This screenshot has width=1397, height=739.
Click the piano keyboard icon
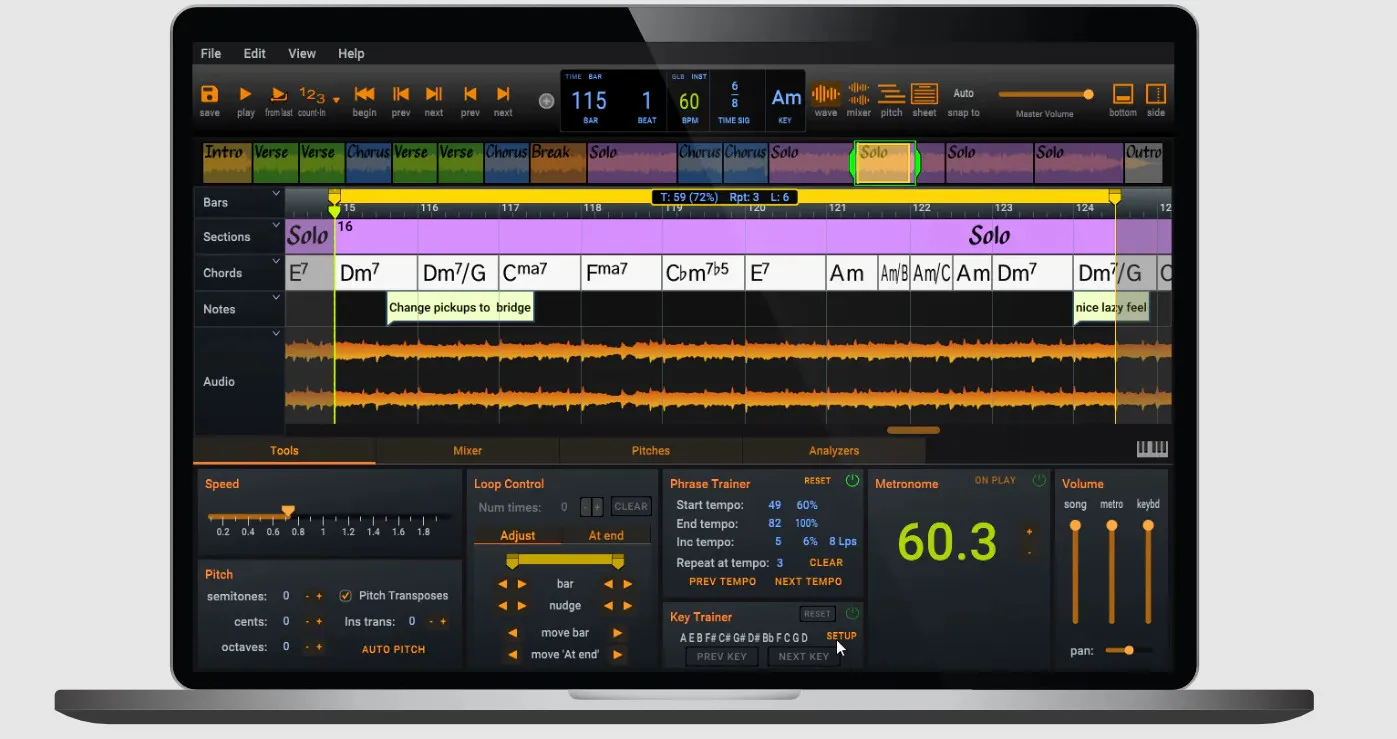1152,449
